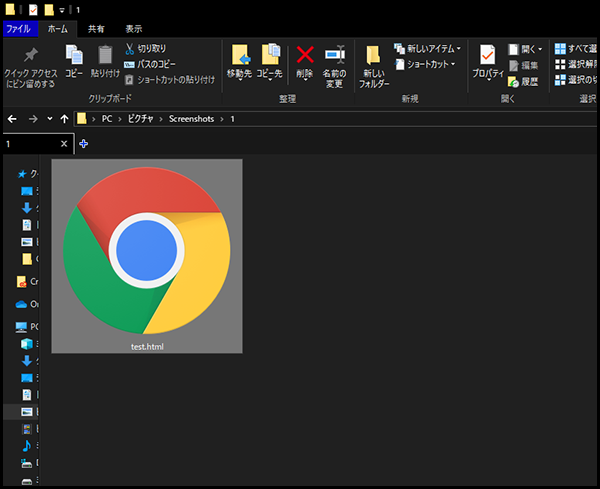Viewport: 600px width, 489px height.
Task: Click 名前の変更 (Rename) icon
Action: pos(334,56)
